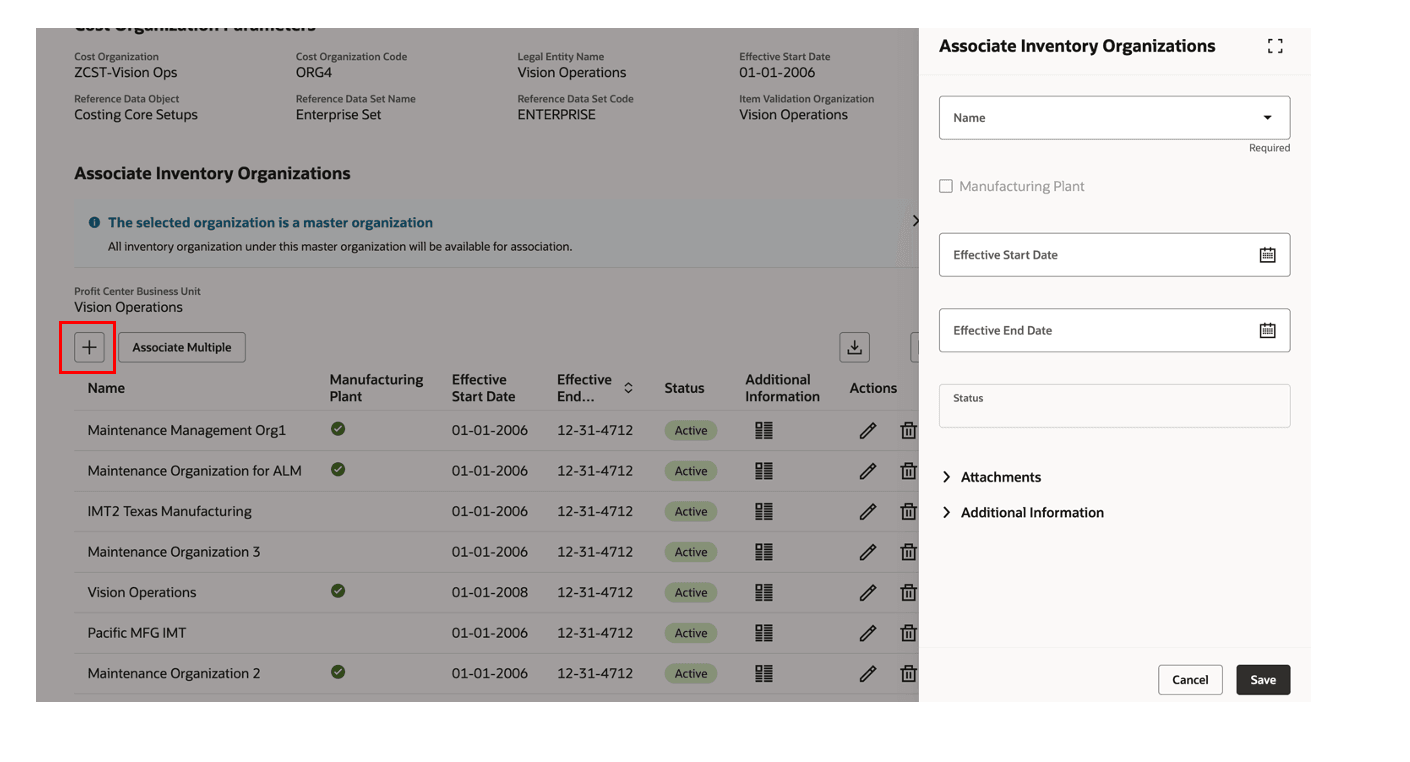
Task: Click the calendar icon for Effective Start Date
Action: point(1268,254)
